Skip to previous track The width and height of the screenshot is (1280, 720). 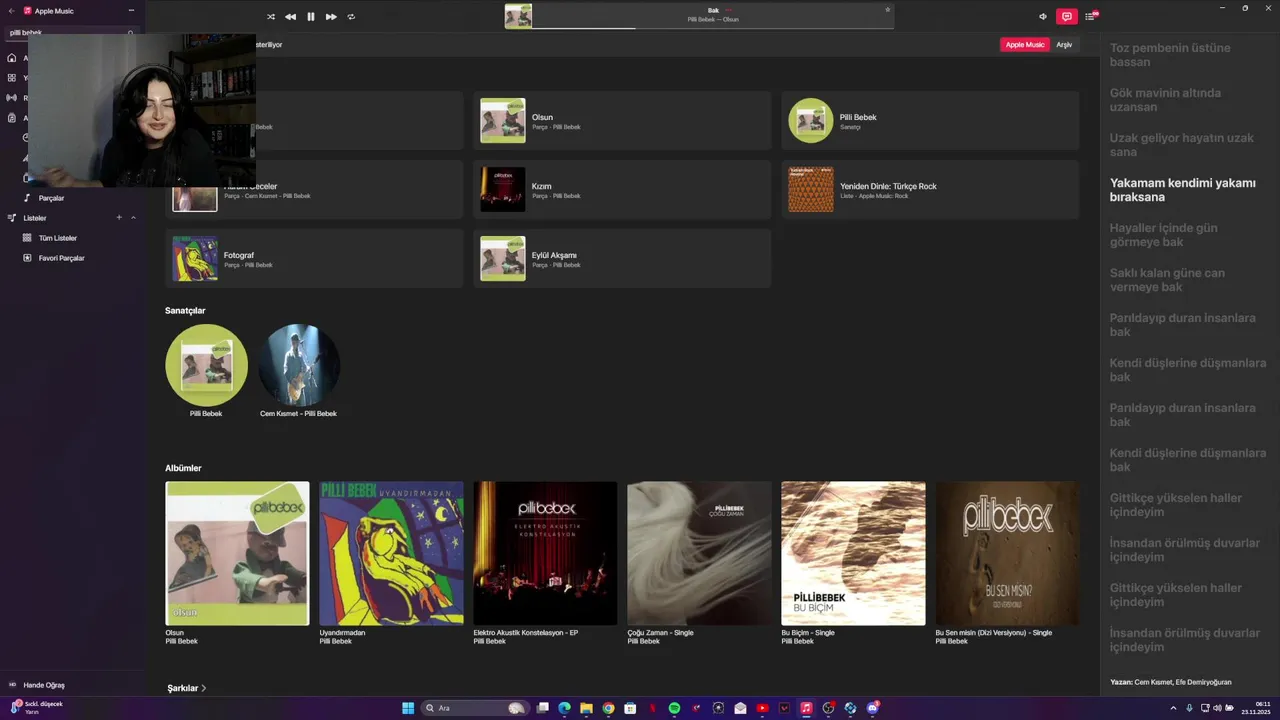point(290,17)
